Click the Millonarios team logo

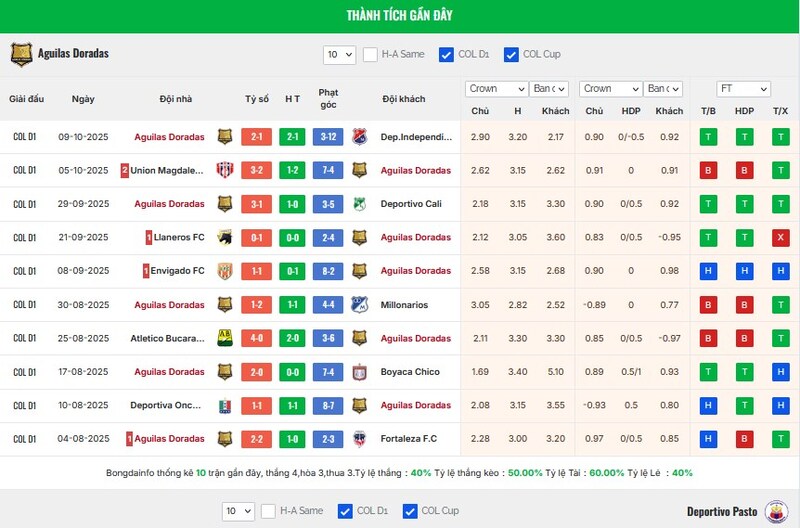[x=359, y=305]
